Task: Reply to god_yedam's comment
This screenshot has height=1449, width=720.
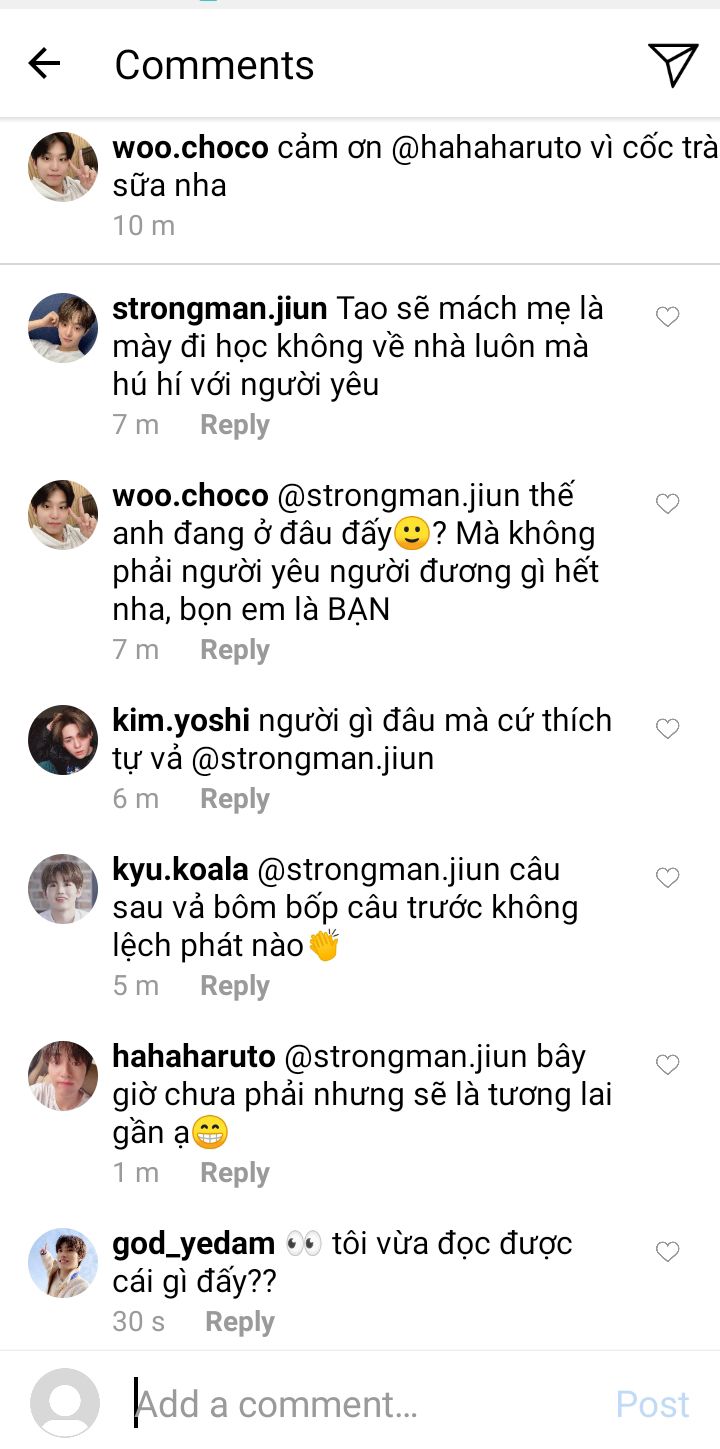Action: (240, 1322)
